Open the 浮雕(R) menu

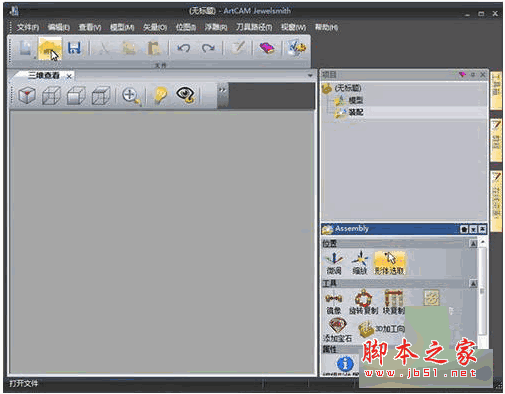216,27
